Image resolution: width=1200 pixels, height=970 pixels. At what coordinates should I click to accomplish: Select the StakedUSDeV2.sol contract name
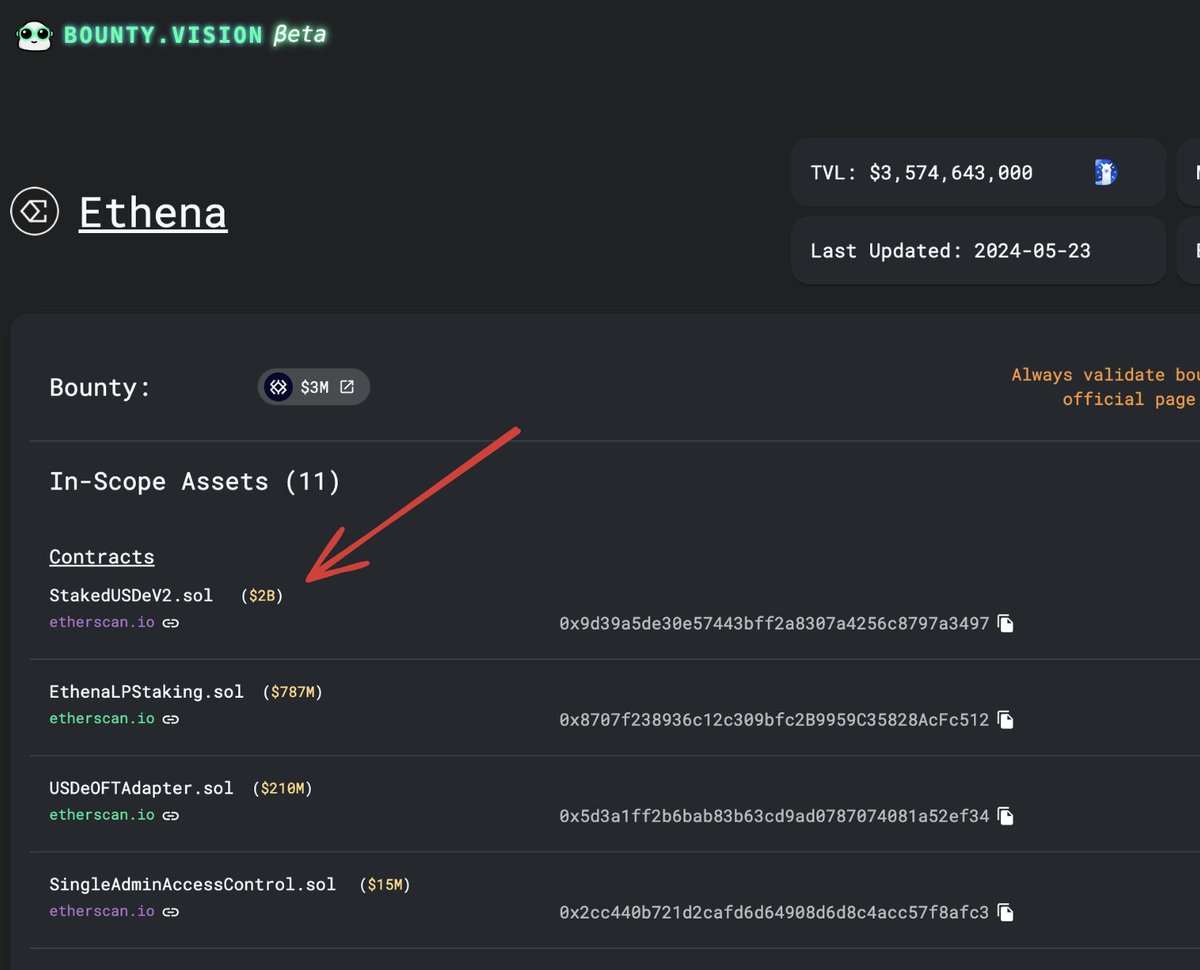point(131,595)
